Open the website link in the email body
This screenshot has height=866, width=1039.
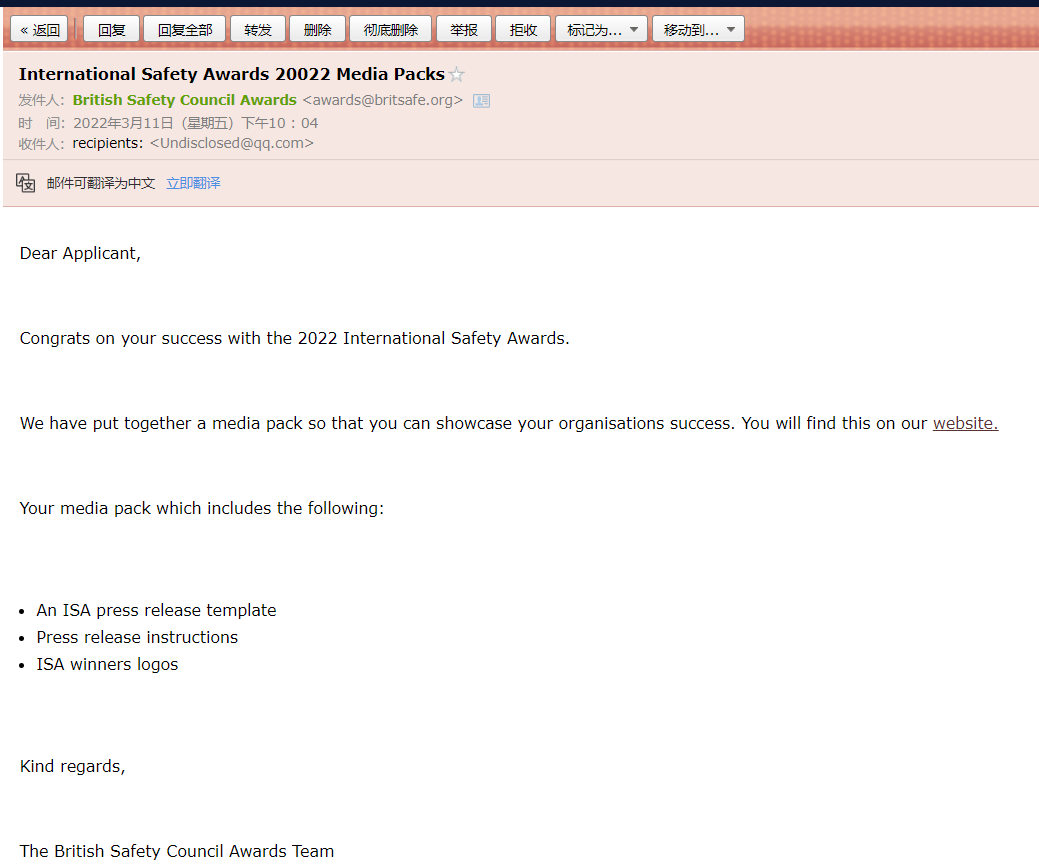tap(965, 423)
